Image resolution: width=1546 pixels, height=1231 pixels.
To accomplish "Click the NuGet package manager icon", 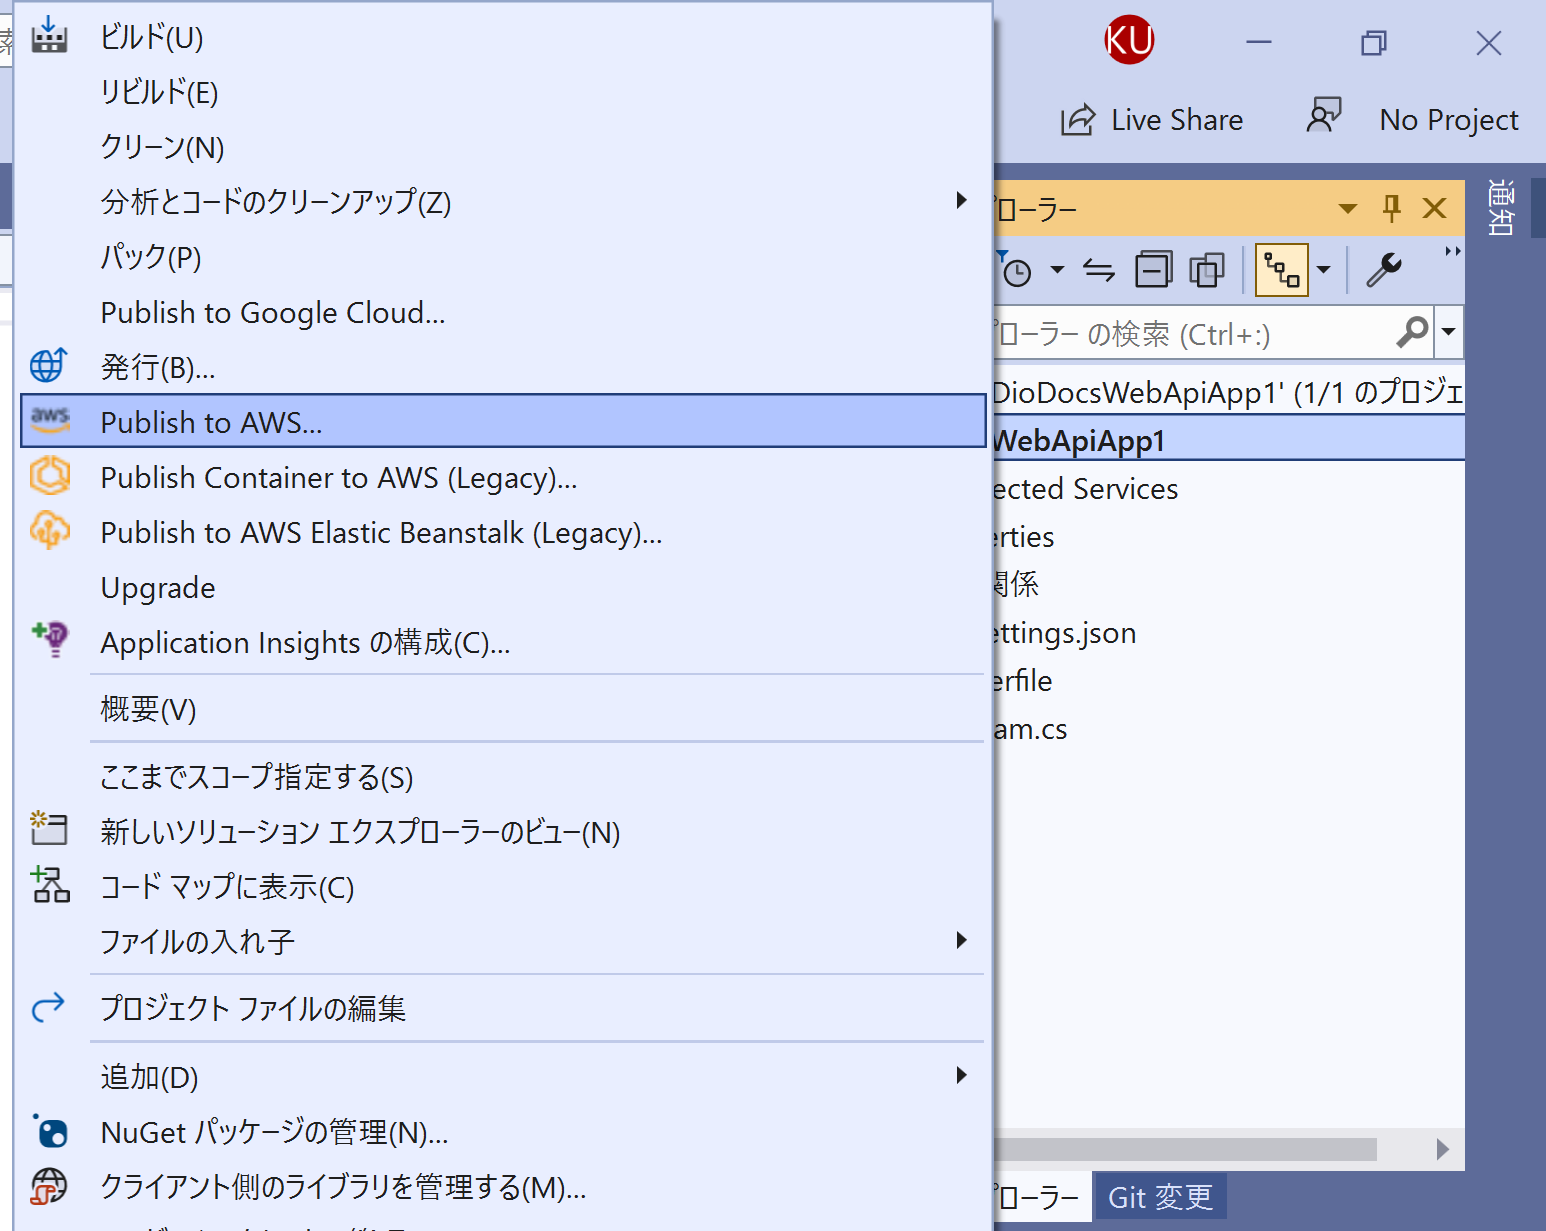I will tap(50, 1131).
